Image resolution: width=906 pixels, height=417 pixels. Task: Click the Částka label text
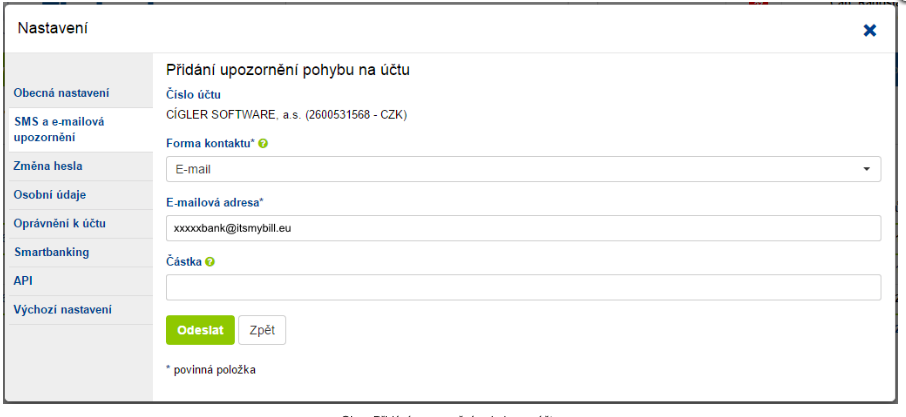(x=184, y=262)
